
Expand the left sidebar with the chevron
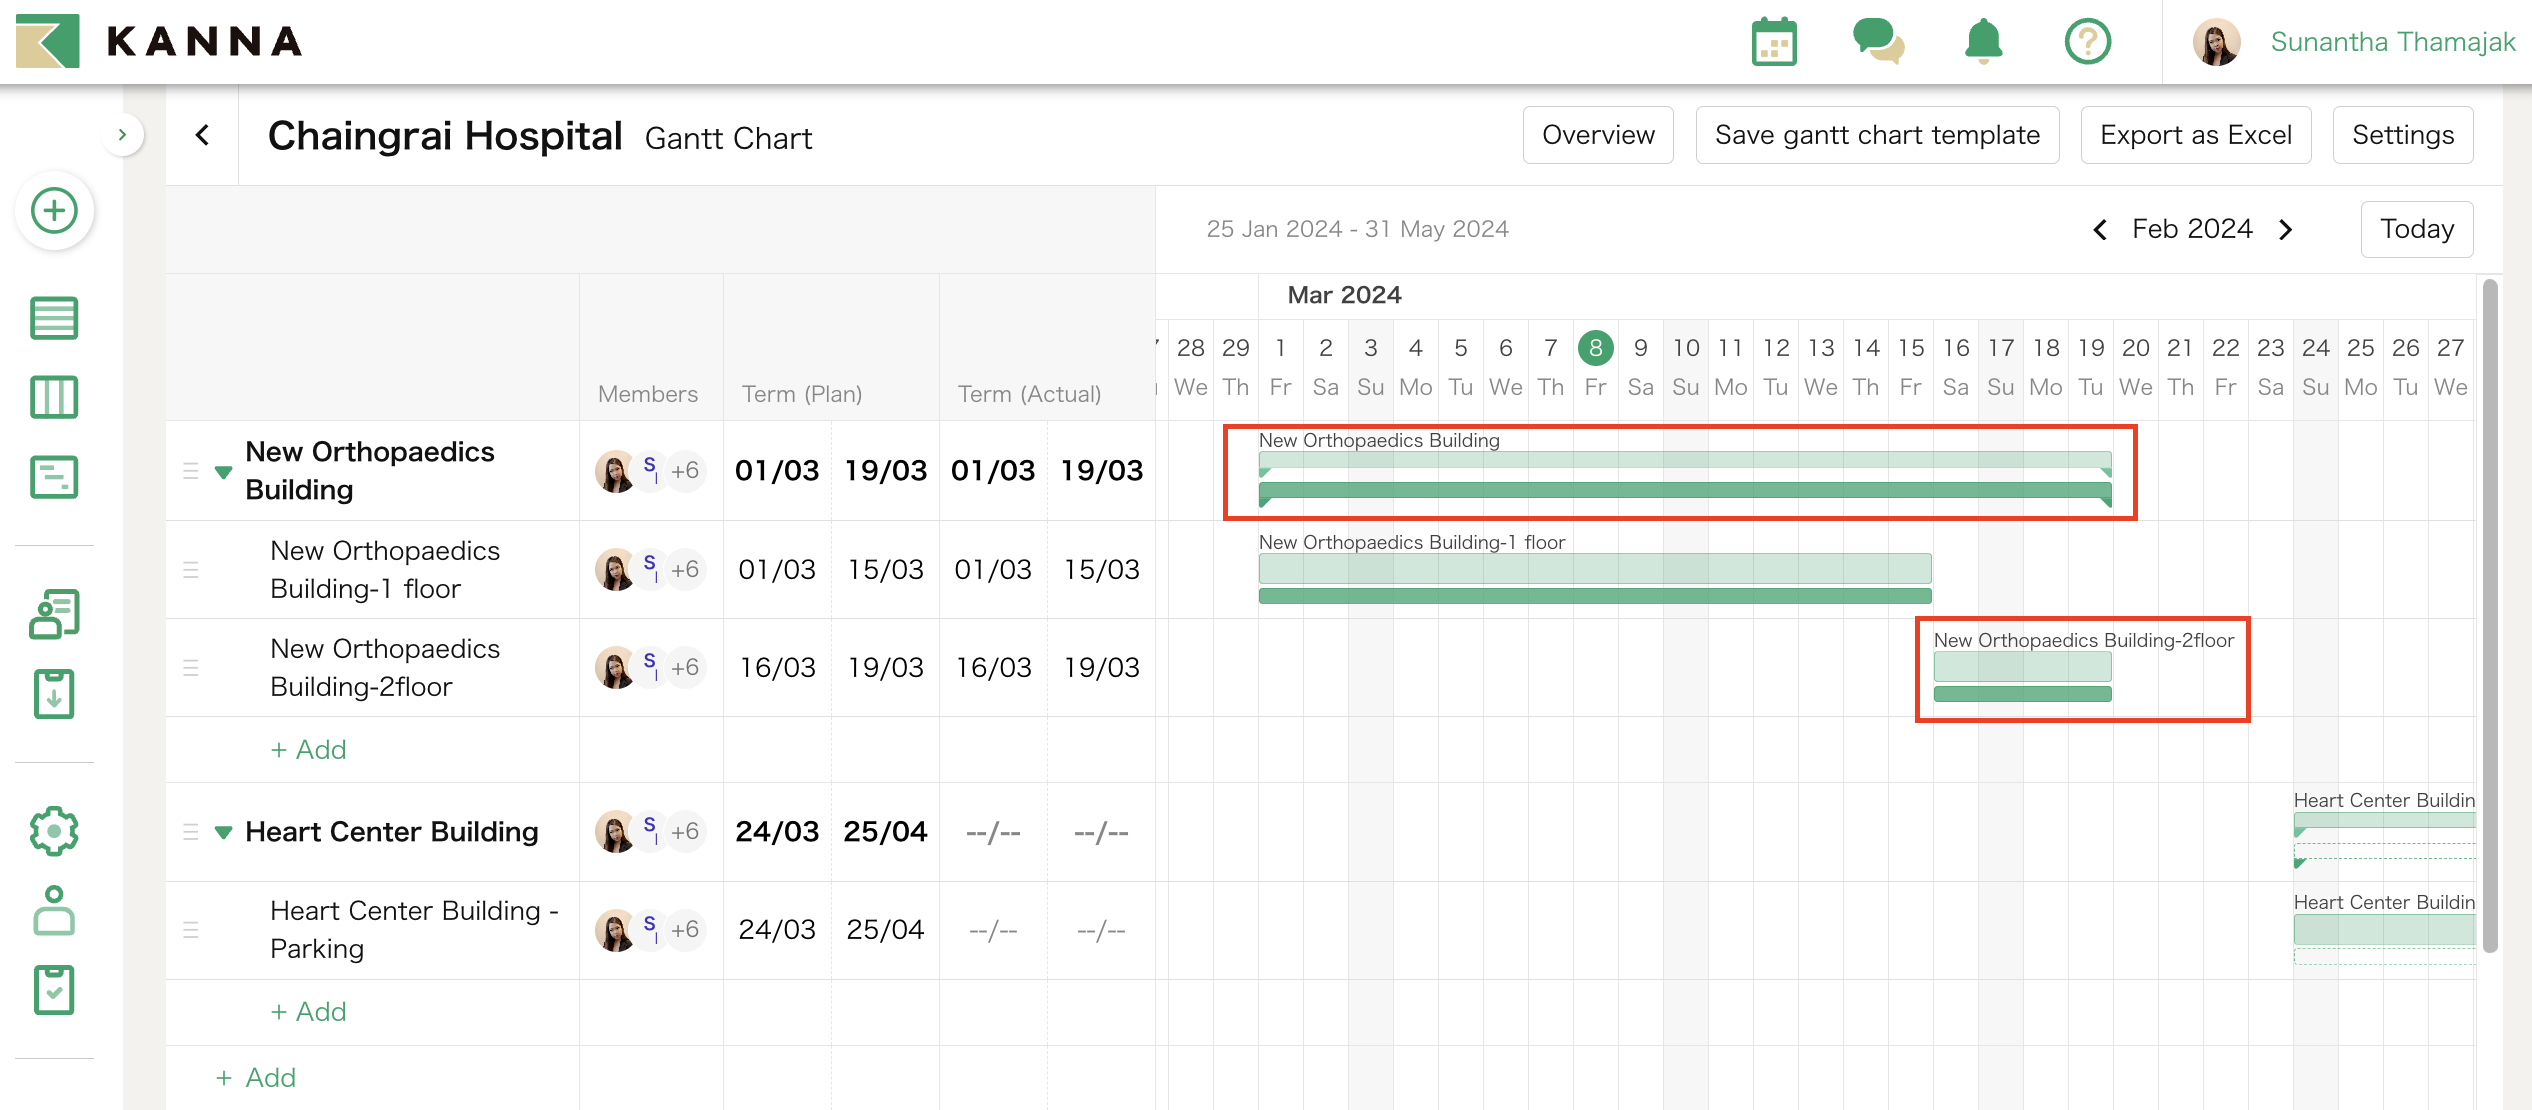pyautogui.click(x=122, y=134)
